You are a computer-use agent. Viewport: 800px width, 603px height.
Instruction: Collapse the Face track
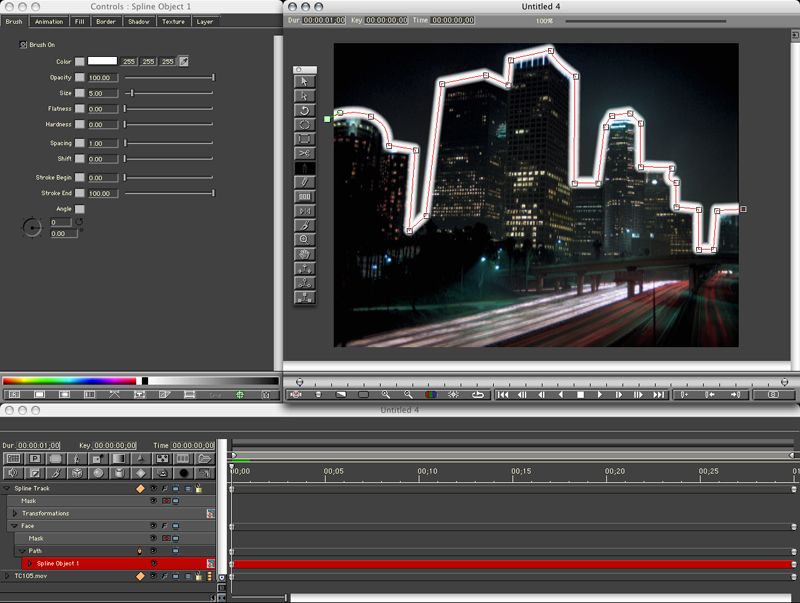click(x=15, y=525)
